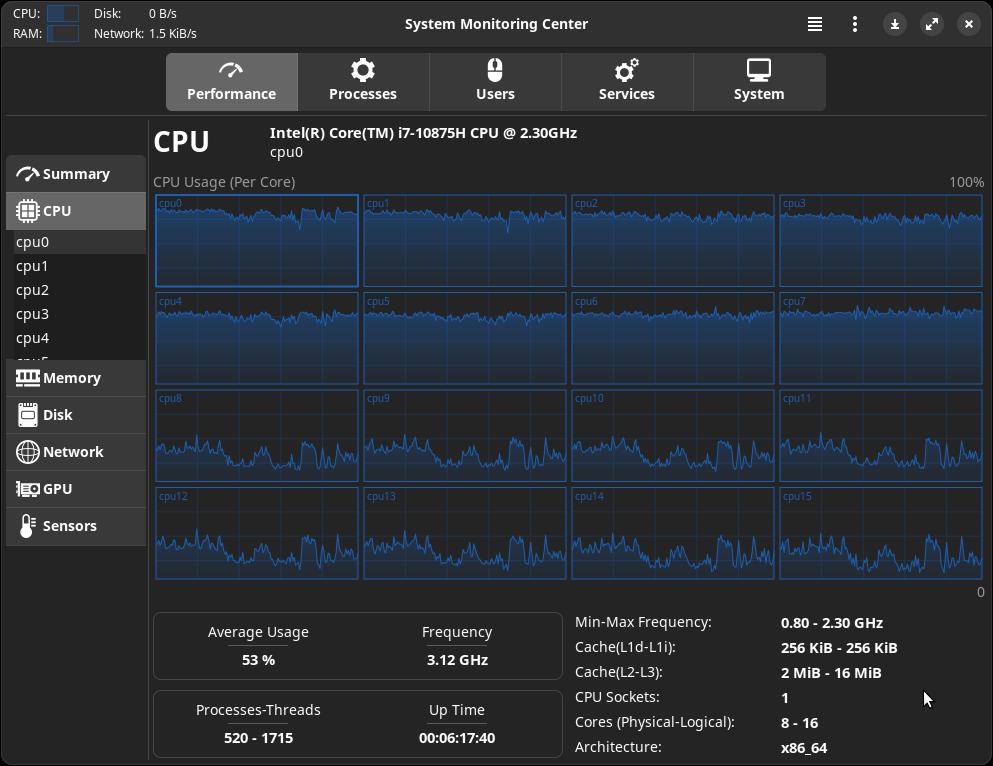The height and width of the screenshot is (766, 993).
Task: Click the Memory RAM icon in sidebar
Action: click(x=28, y=378)
